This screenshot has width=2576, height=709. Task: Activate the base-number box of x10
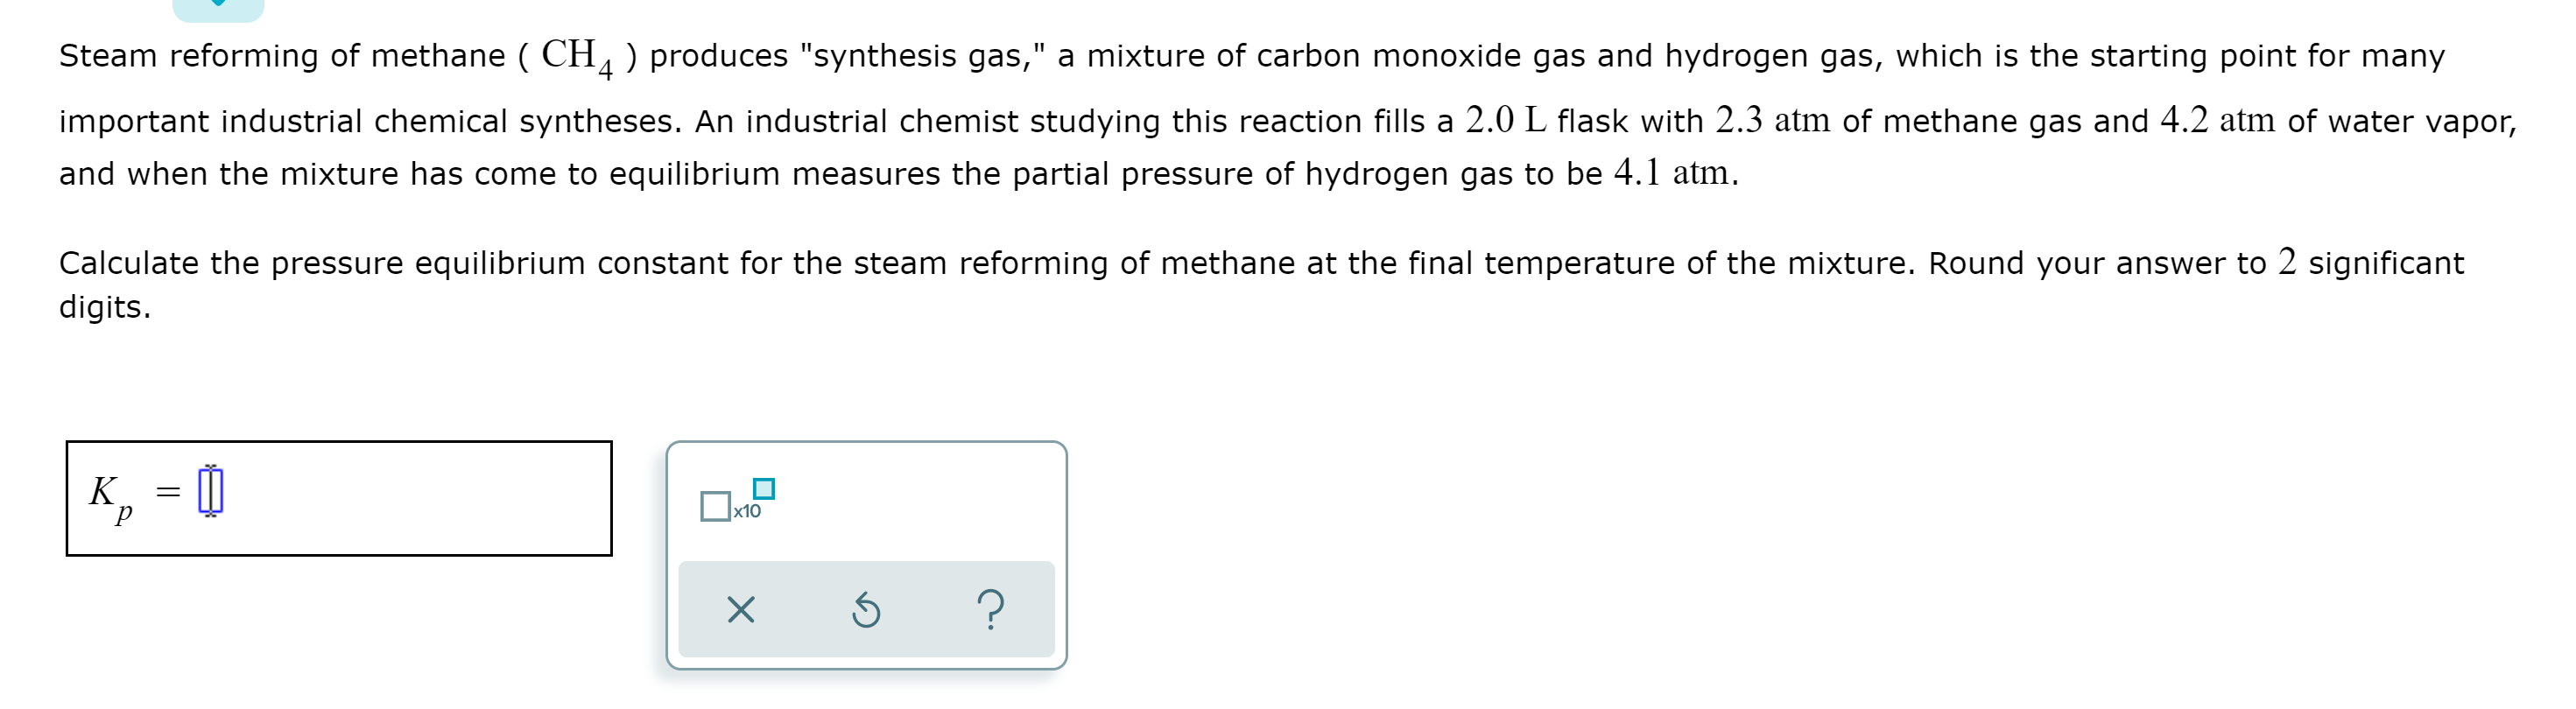click(x=716, y=508)
